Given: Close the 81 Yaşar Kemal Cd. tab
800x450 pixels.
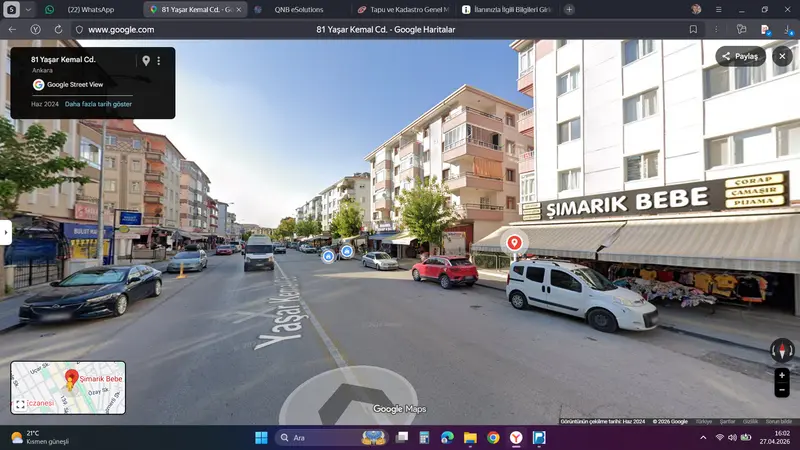Looking at the screenshot, I should point(239,10).
